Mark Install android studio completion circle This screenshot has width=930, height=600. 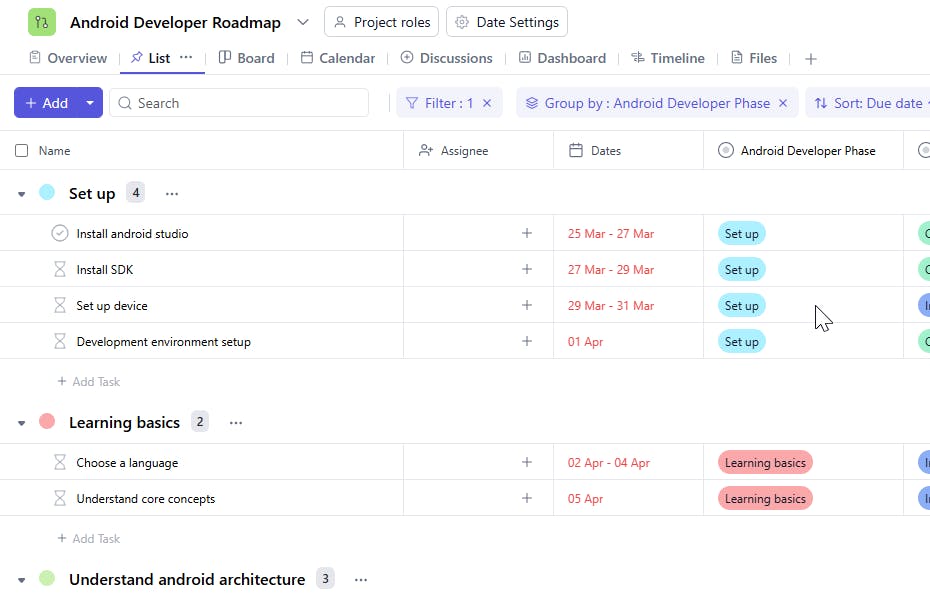click(60, 234)
